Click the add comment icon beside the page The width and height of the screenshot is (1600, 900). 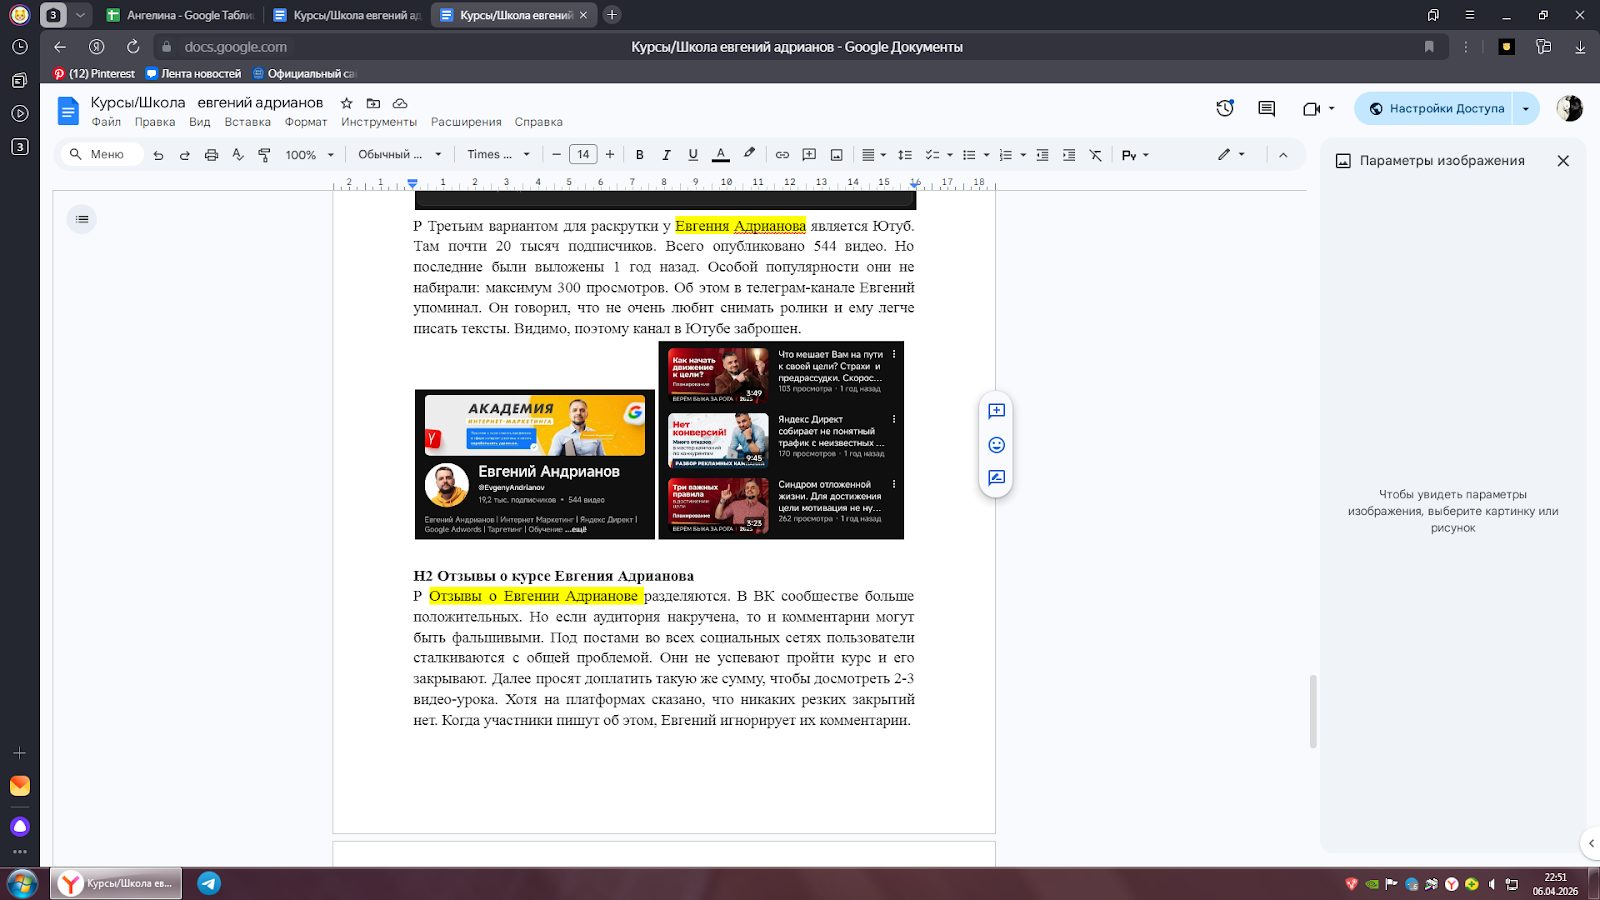[996, 411]
